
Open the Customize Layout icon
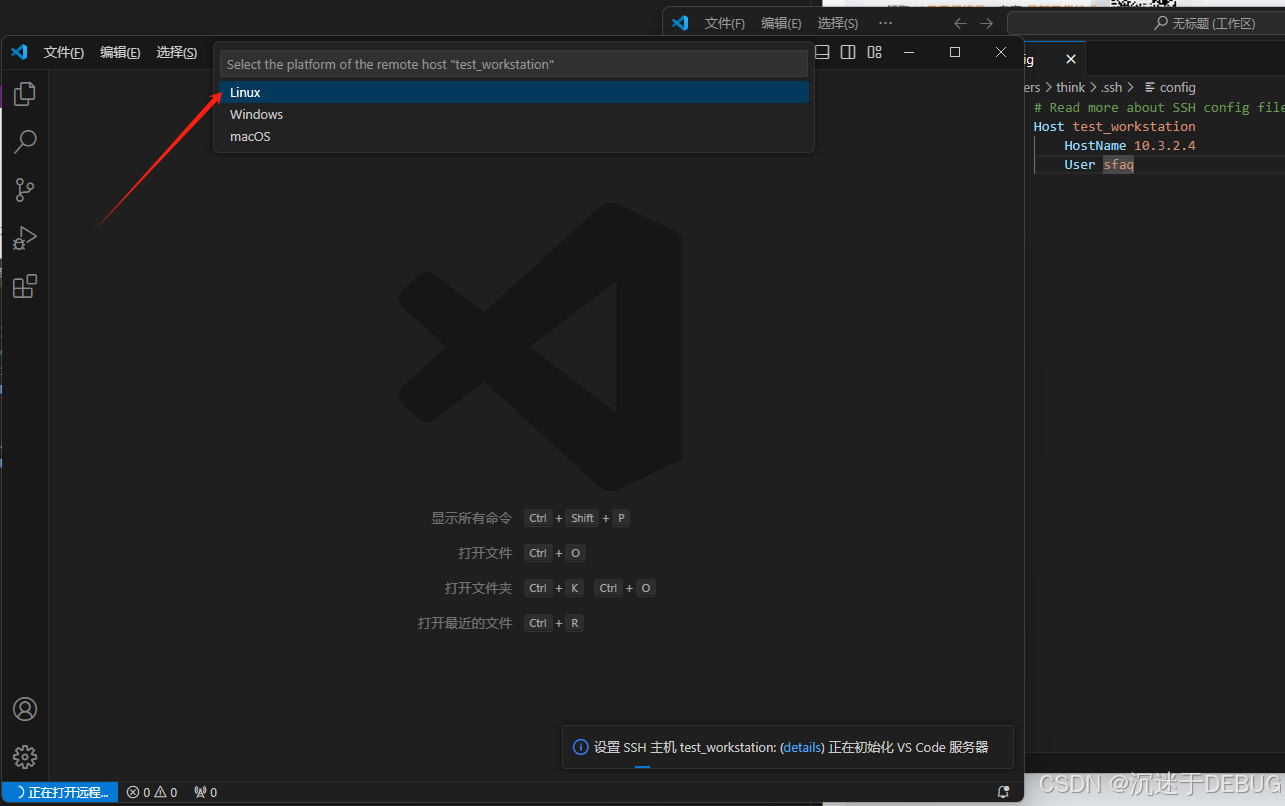tap(875, 52)
